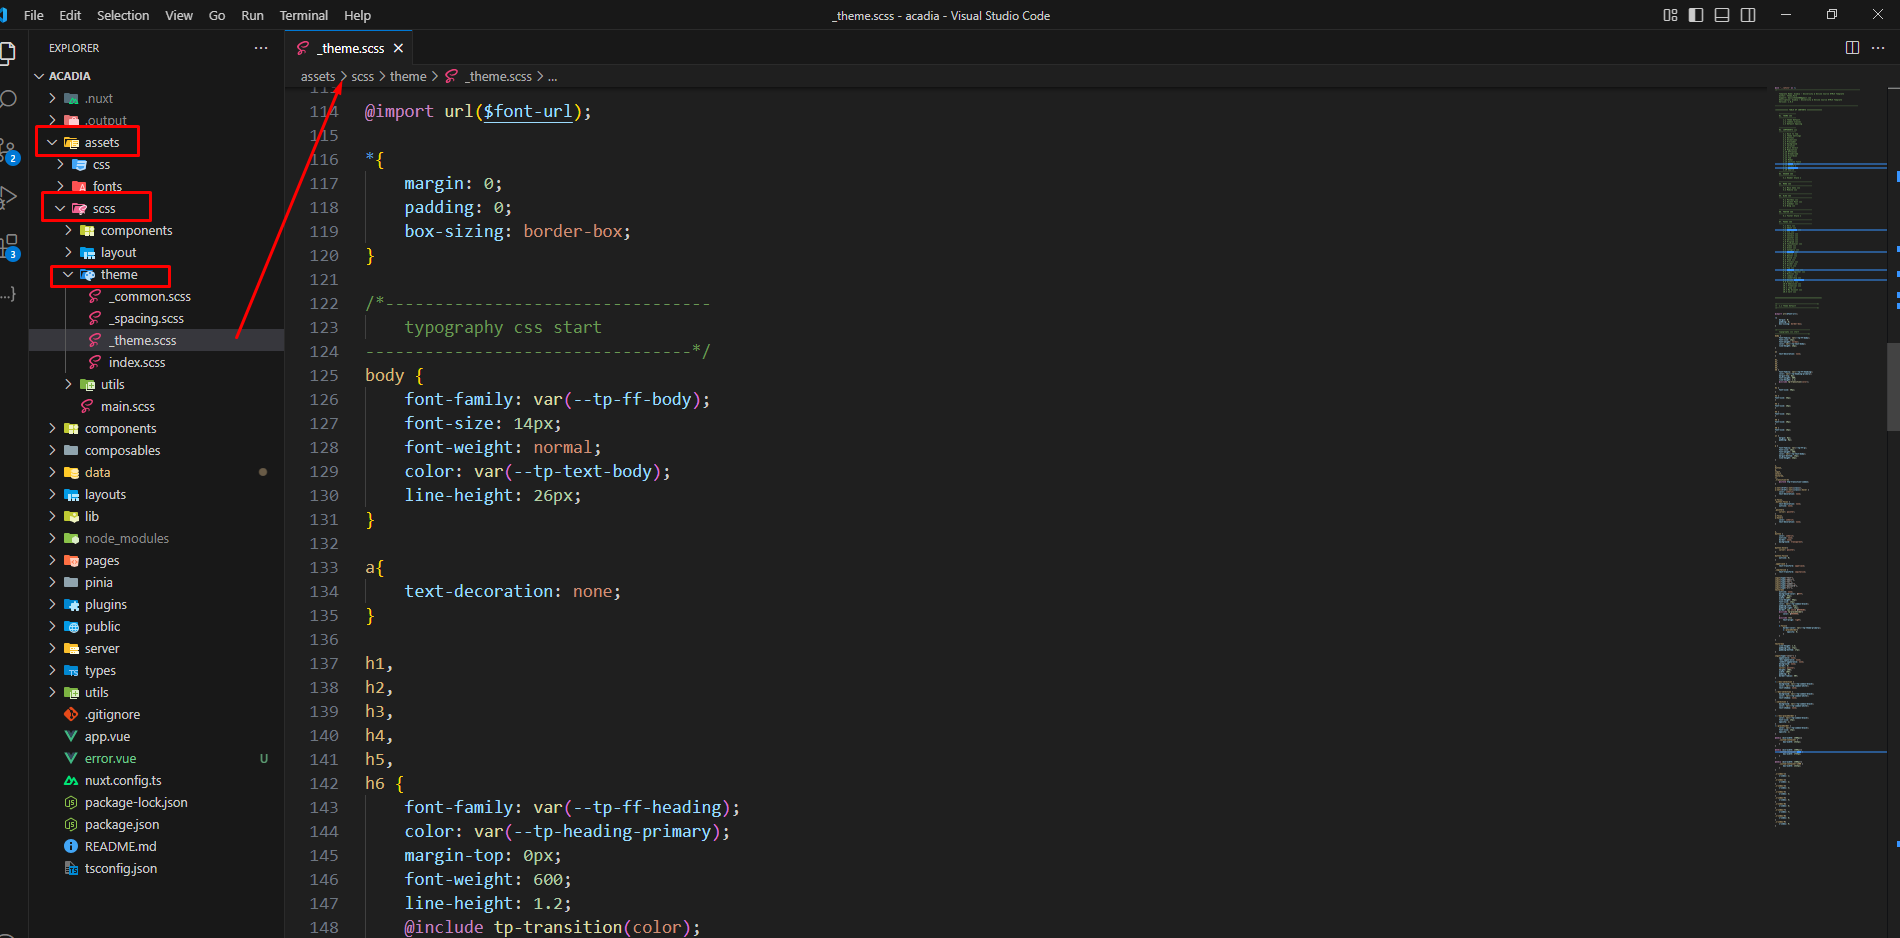1900x938 pixels.
Task: Follow the $font-url link in import
Action: point(528,111)
